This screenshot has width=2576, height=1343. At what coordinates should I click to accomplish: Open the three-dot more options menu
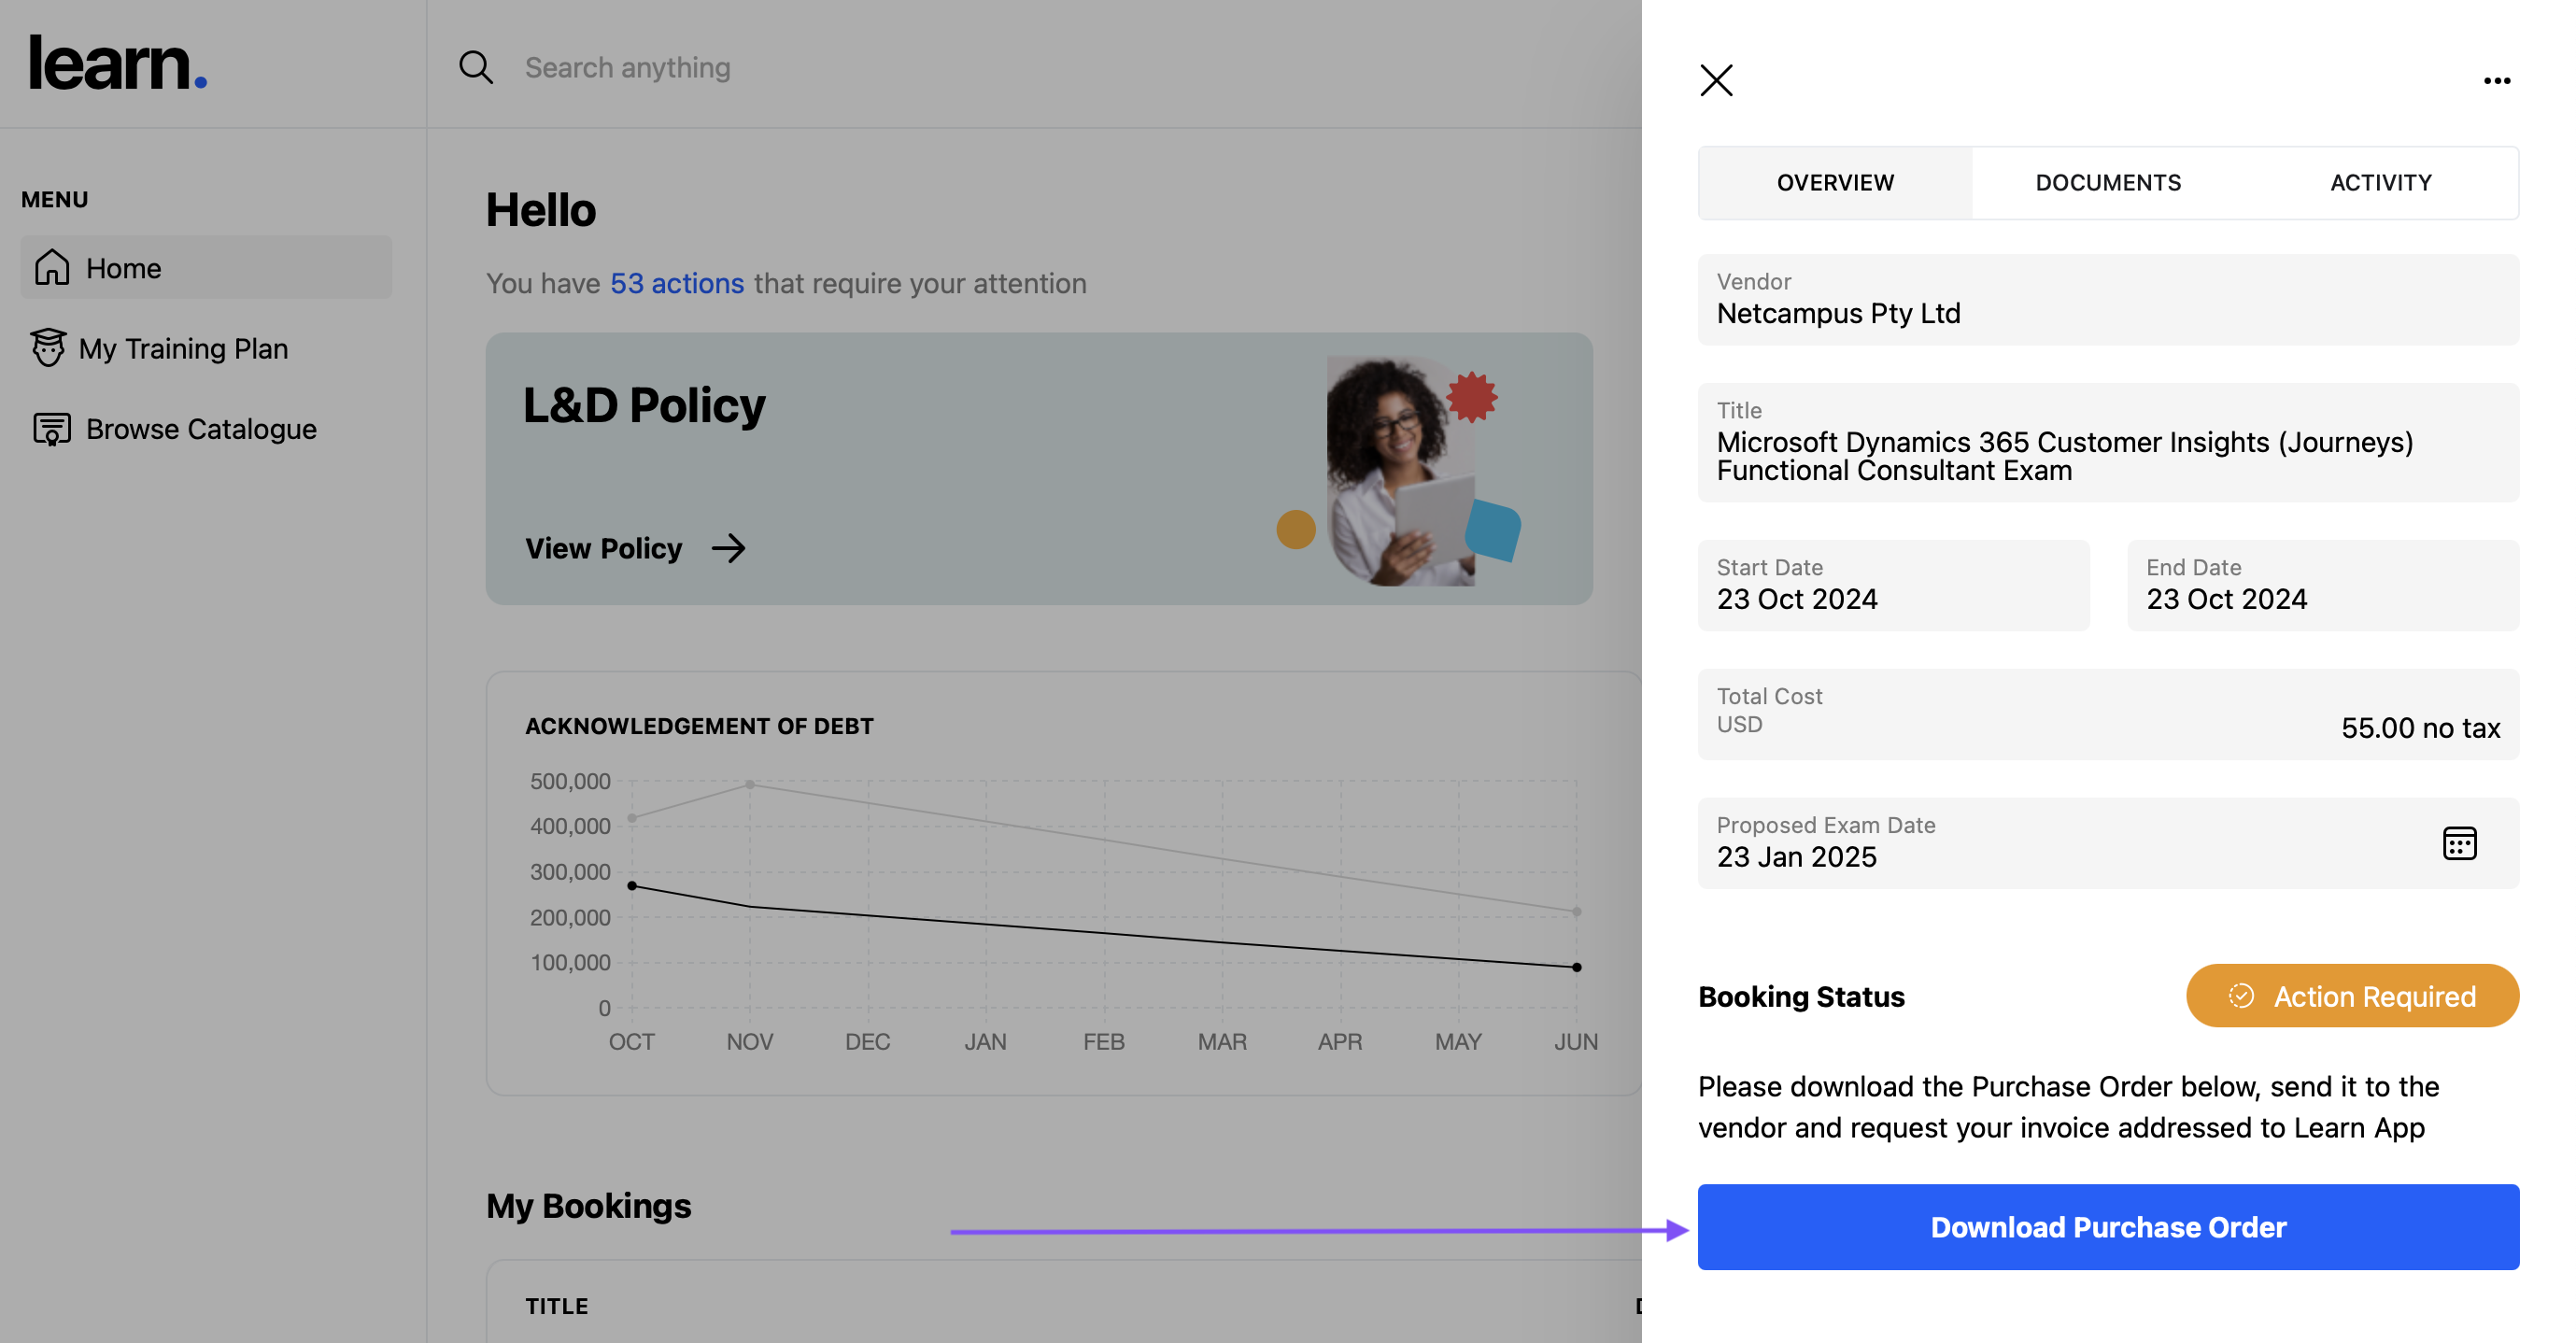pos(2496,81)
